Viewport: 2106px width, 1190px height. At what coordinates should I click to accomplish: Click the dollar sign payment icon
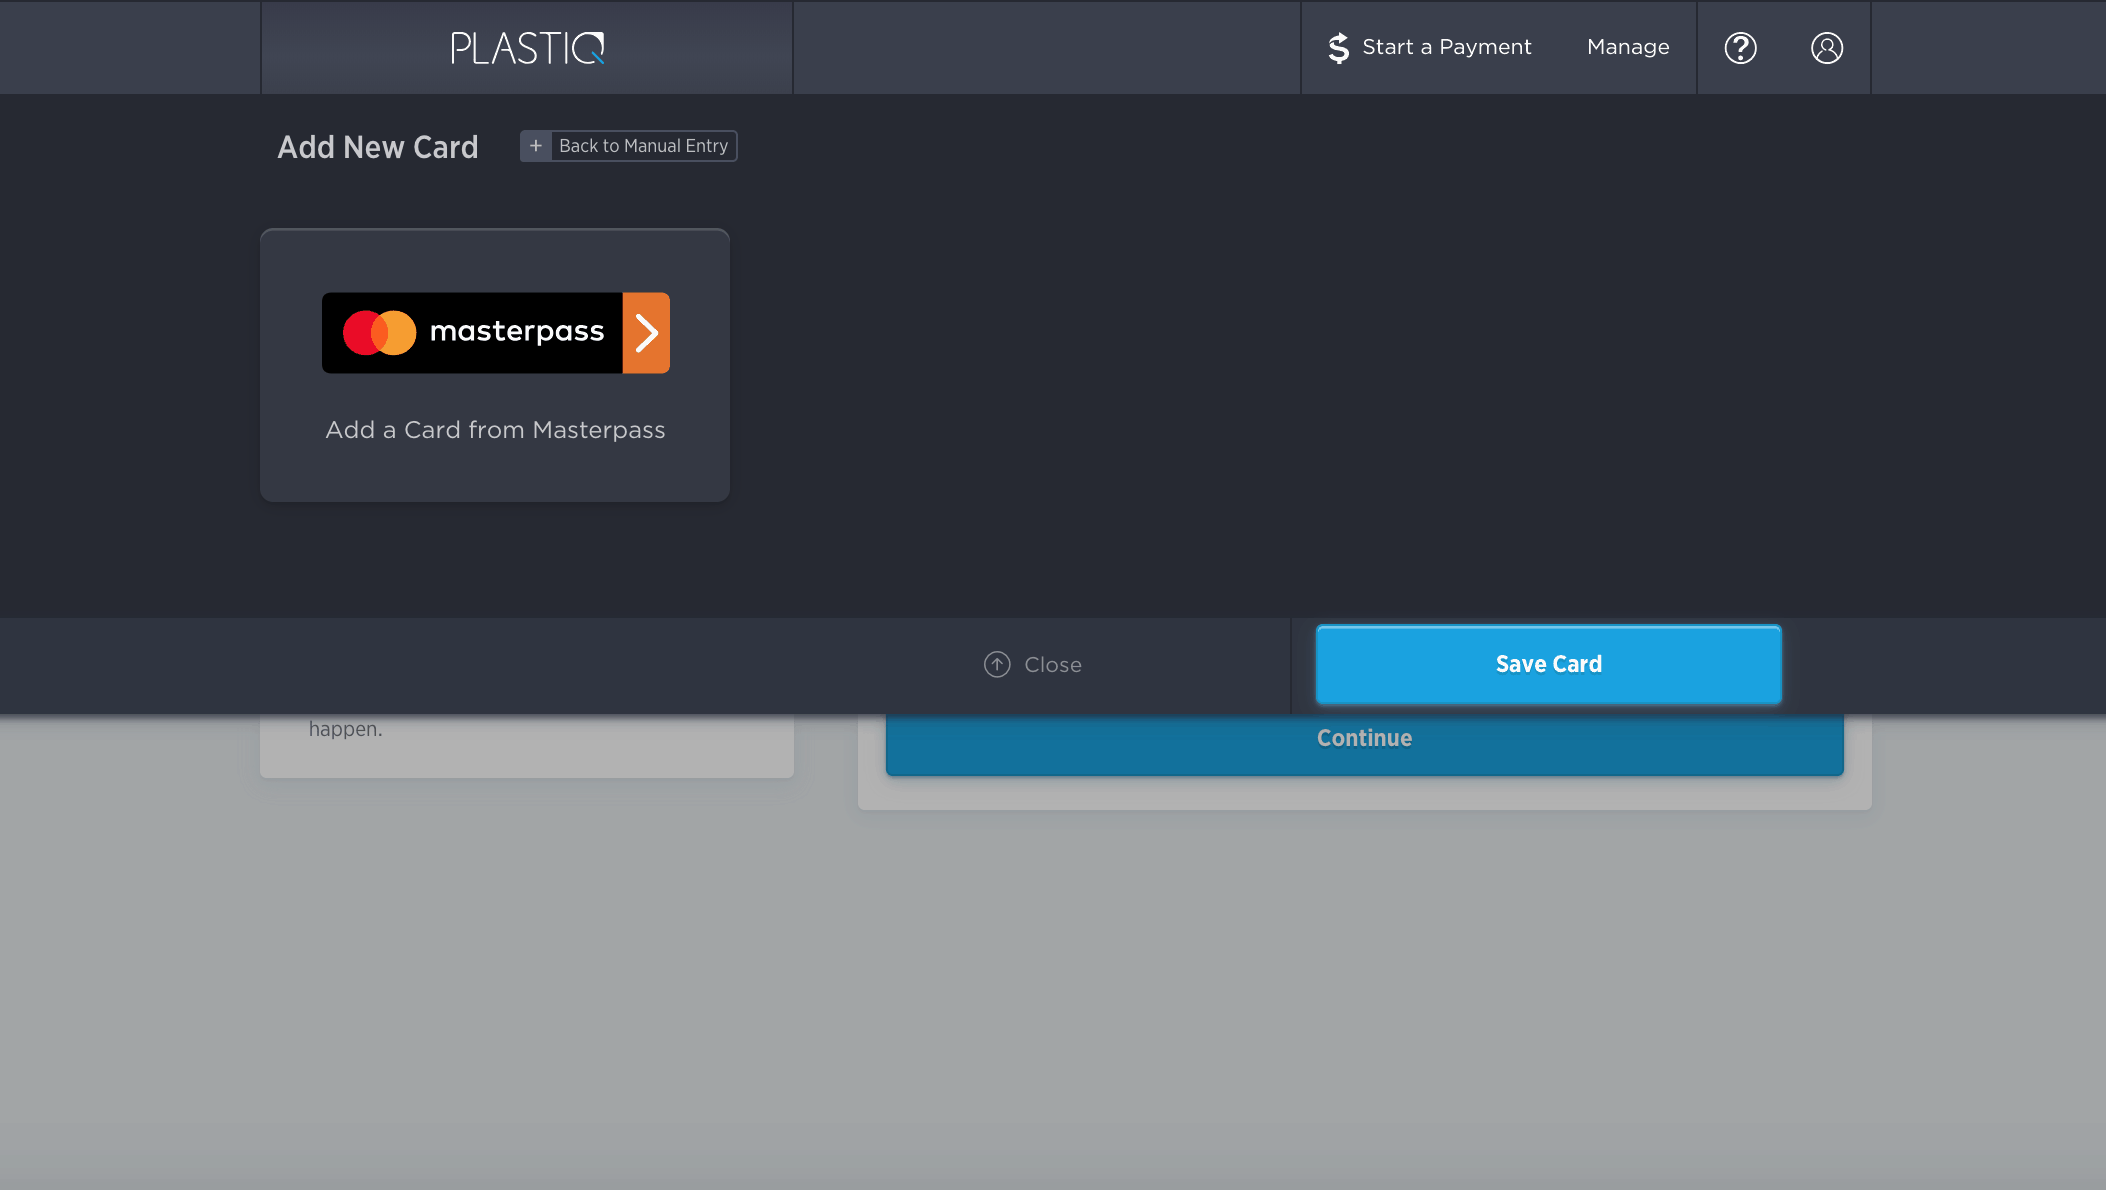point(1338,48)
